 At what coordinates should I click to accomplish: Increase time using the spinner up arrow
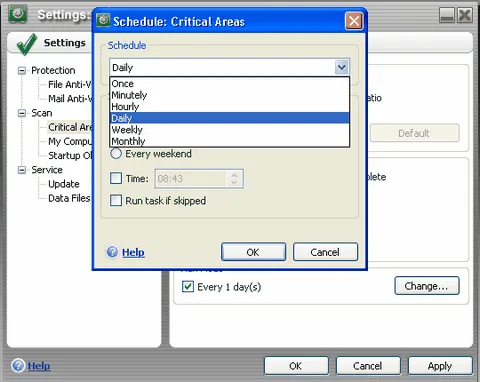[234, 175]
